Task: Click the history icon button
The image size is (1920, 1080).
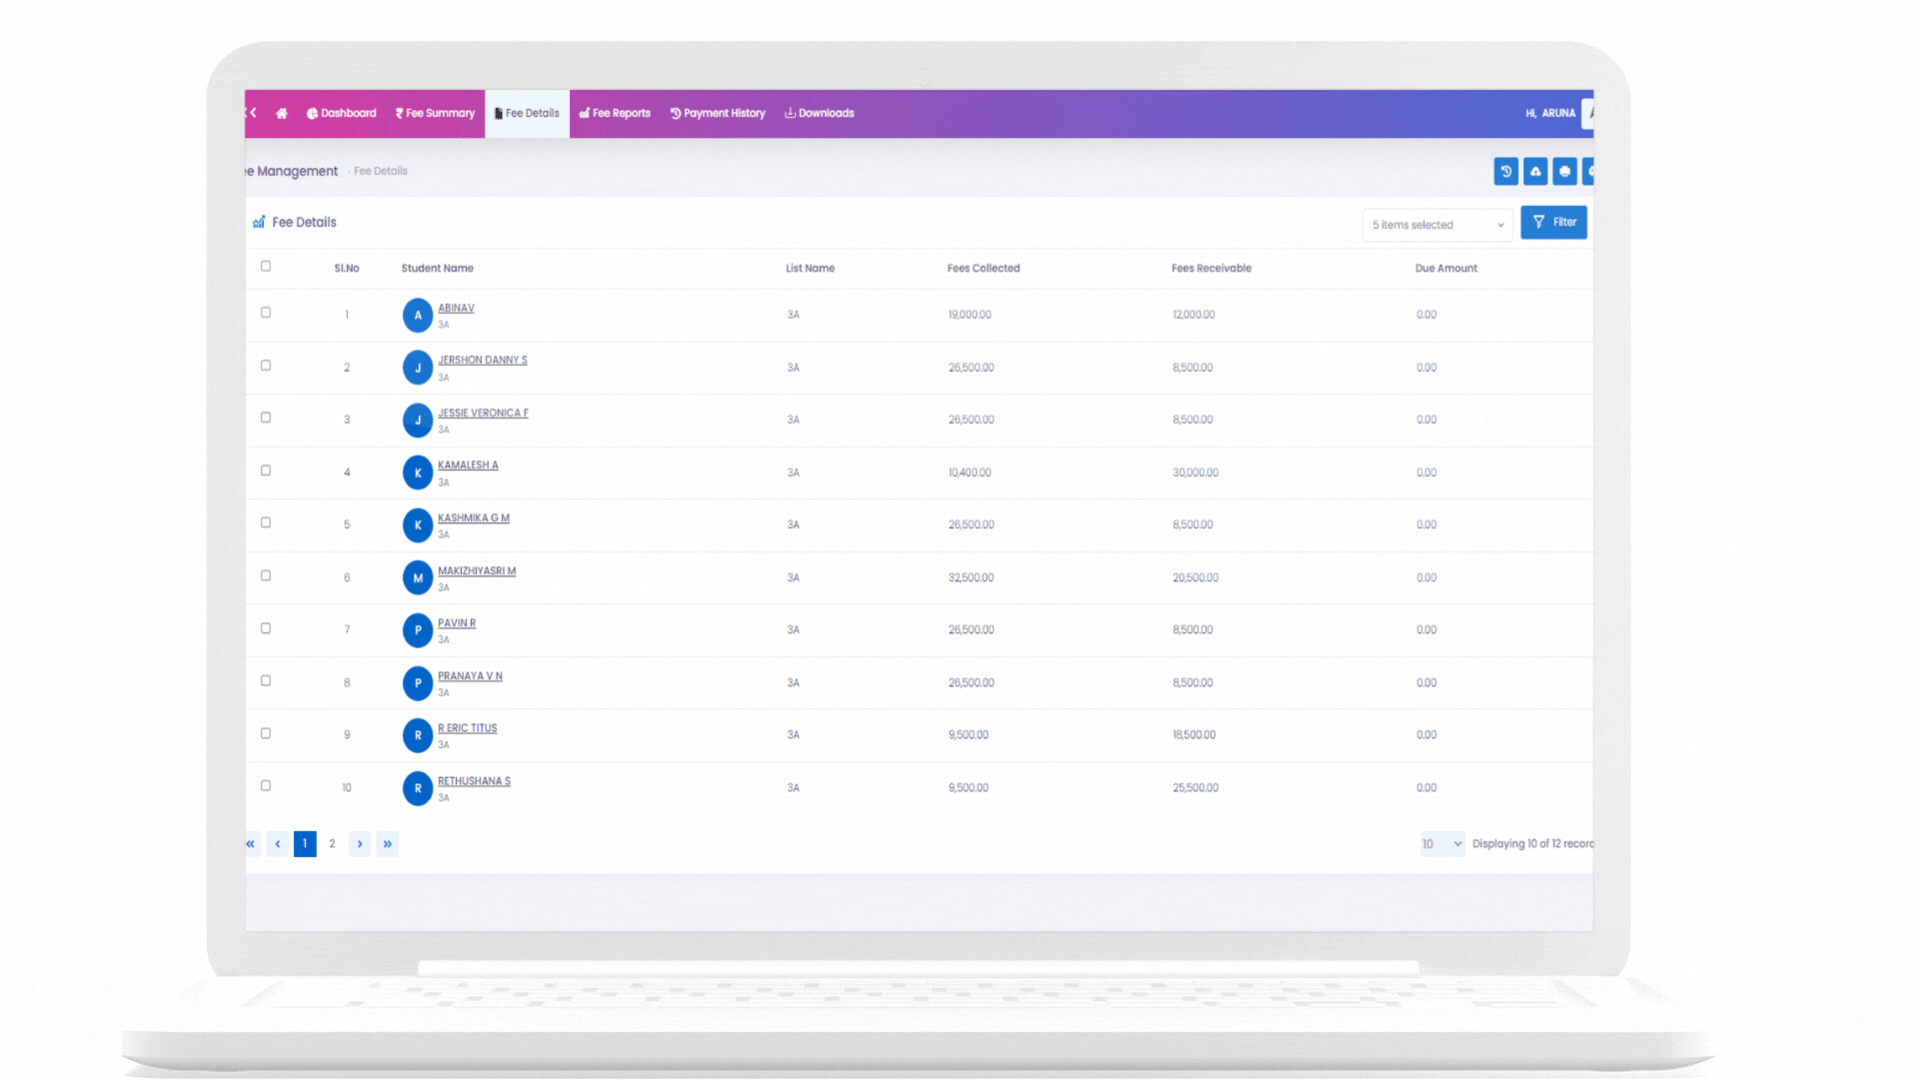Action: 1506,171
